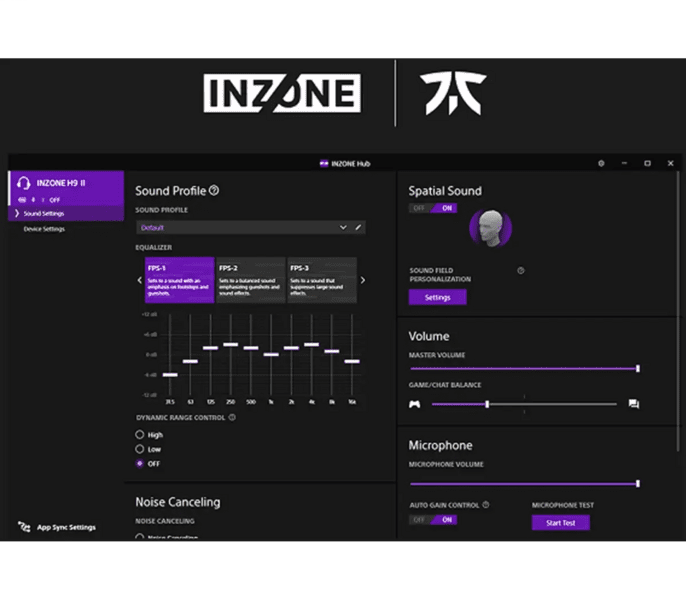Viewport: 686px width, 600px height.
Task: Click Sound Field Personalization help icon
Action: (x=521, y=270)
